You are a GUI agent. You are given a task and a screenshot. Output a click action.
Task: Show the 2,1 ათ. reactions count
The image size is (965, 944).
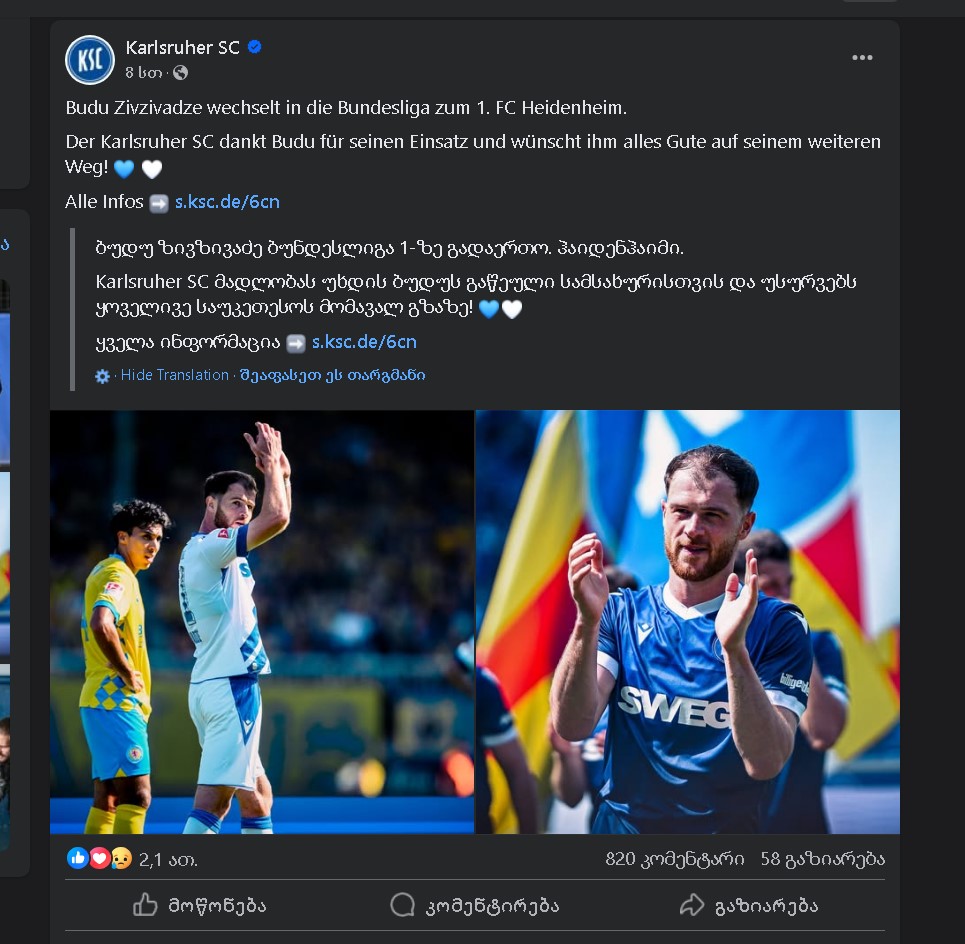pos(168,859)
